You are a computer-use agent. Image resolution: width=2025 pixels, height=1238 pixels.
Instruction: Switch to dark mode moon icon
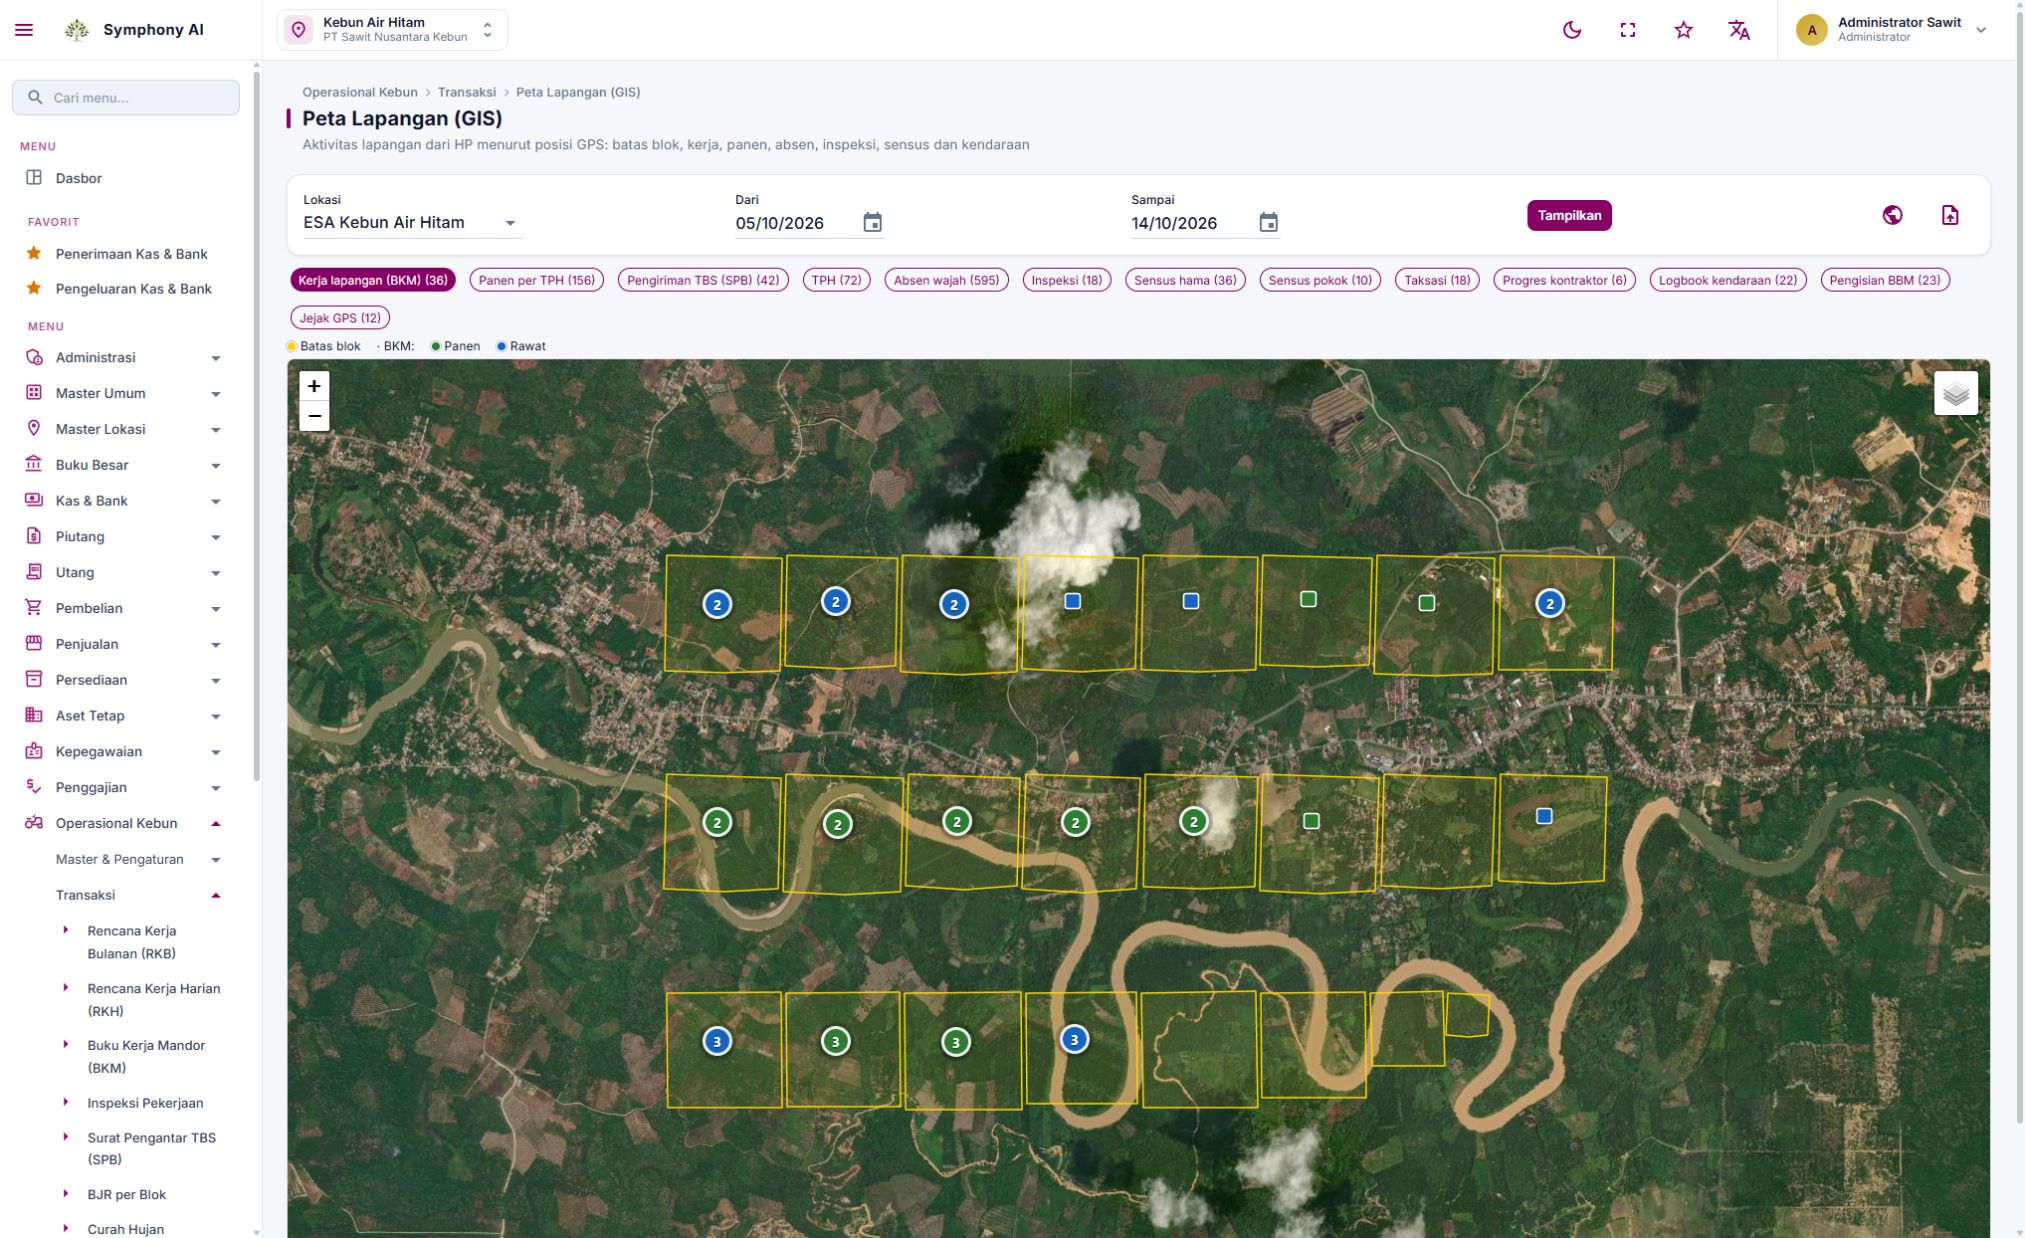point(1572,30)
